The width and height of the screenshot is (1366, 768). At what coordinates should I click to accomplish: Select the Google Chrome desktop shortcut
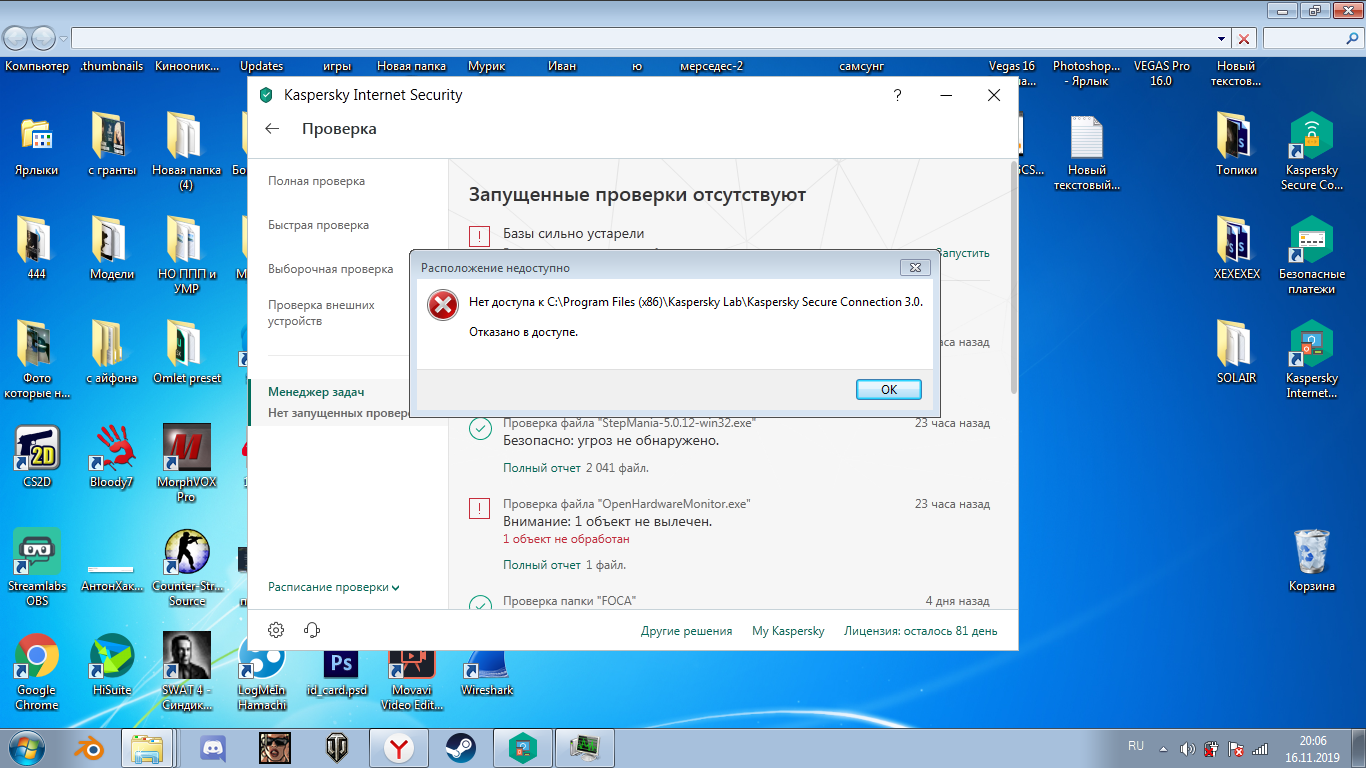click(x=37, y=672)
